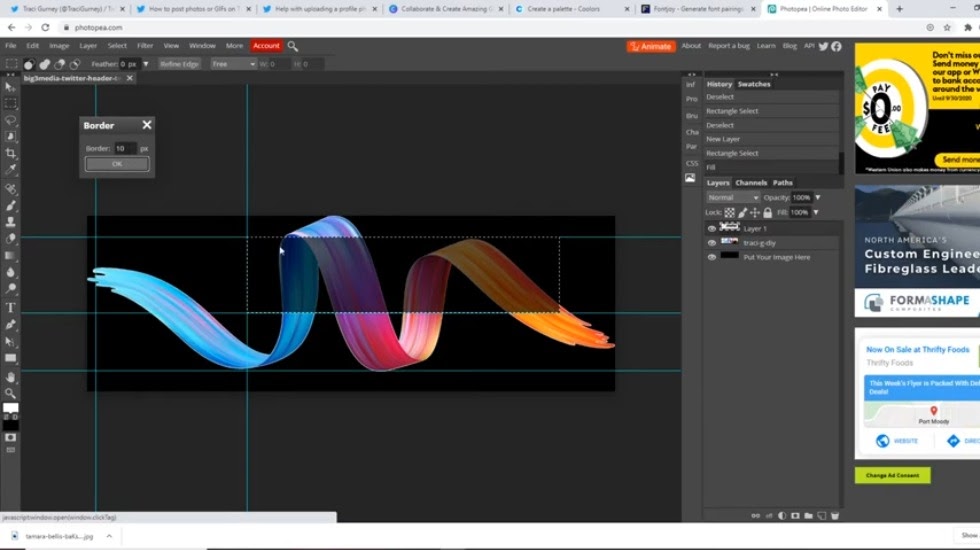
Task: Hide Put Your Image Here layer
Action: [712, 258]
